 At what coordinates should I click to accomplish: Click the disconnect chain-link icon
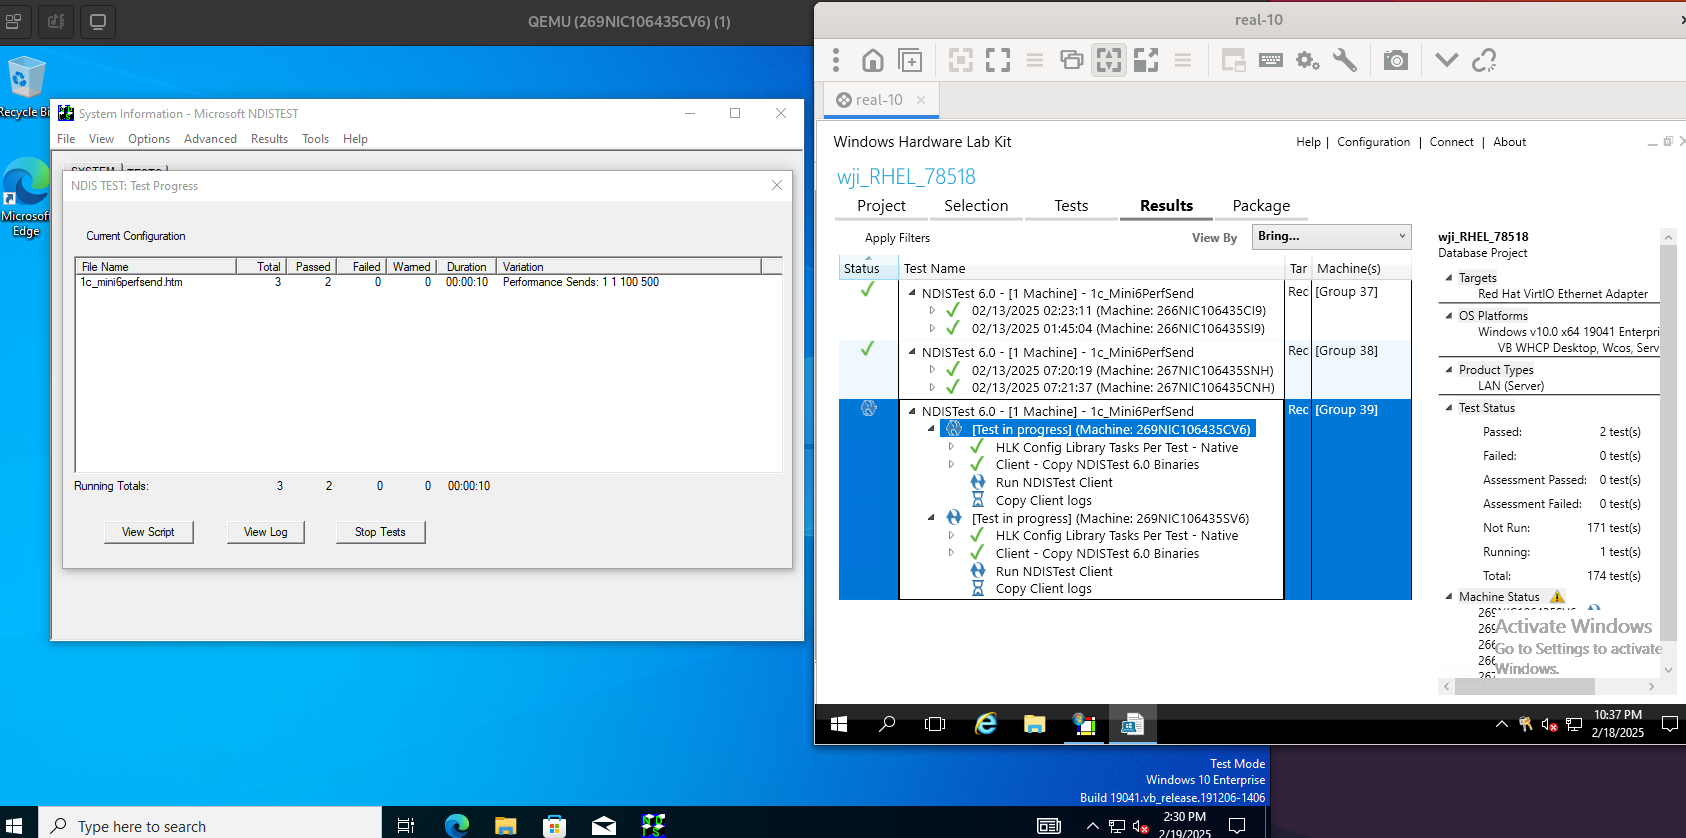tap(1484, 60)
